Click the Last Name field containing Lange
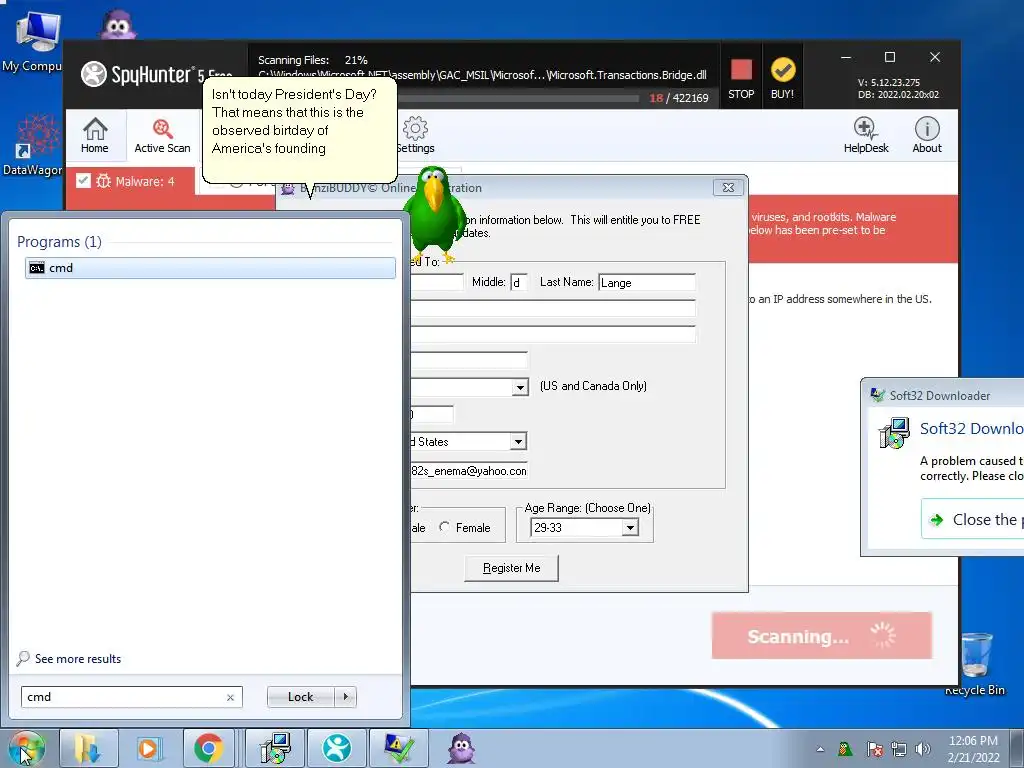1024x768 pixels. 647,282
